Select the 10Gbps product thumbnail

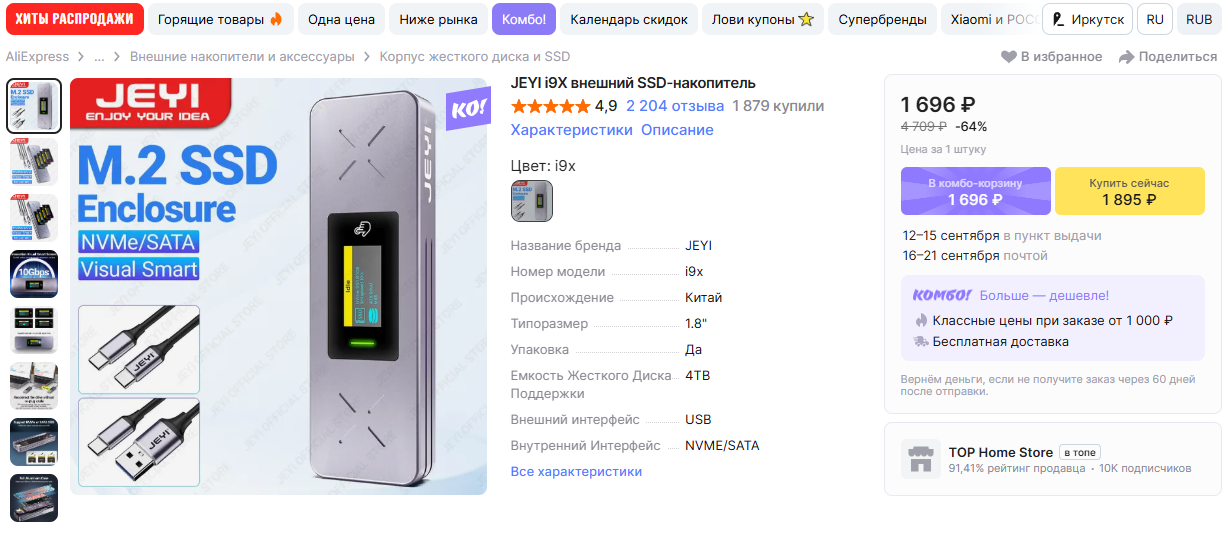point(34,274)
